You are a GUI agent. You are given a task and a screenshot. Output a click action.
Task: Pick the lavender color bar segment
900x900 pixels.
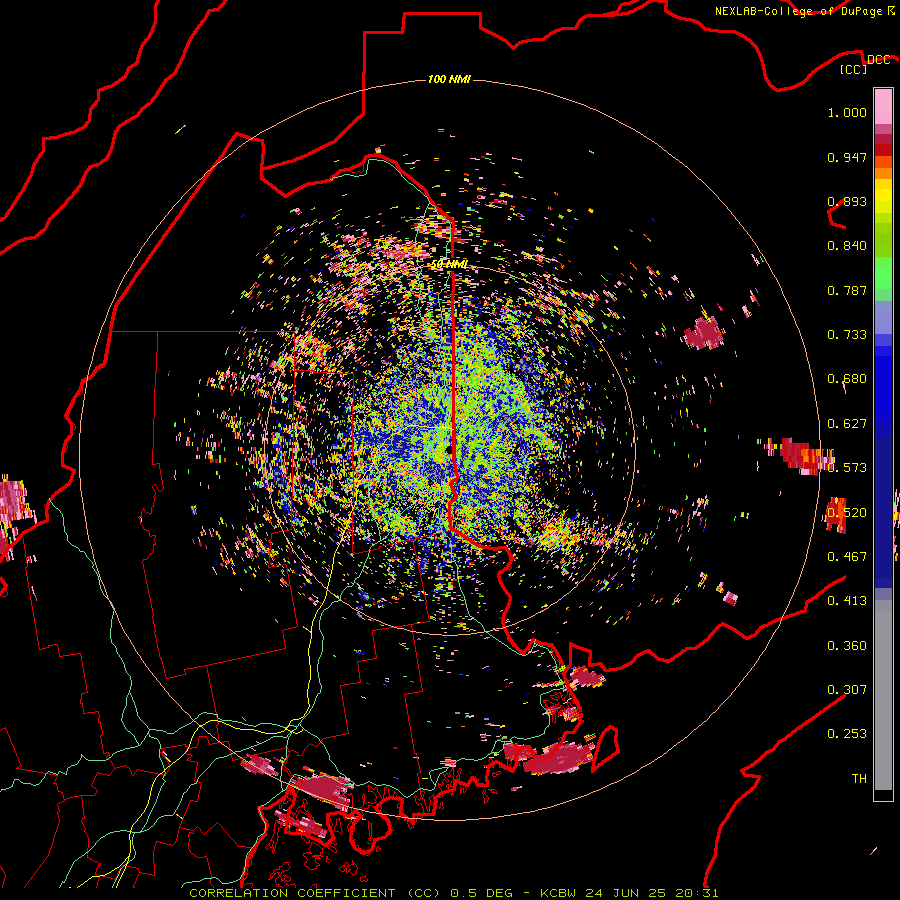[883, 317]
